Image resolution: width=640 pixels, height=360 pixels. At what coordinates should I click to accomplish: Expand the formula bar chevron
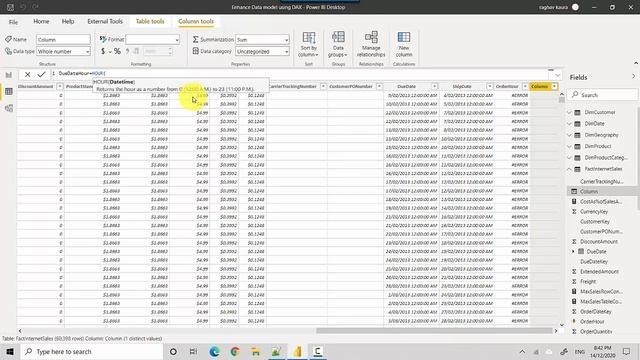(x=558, y=75)
